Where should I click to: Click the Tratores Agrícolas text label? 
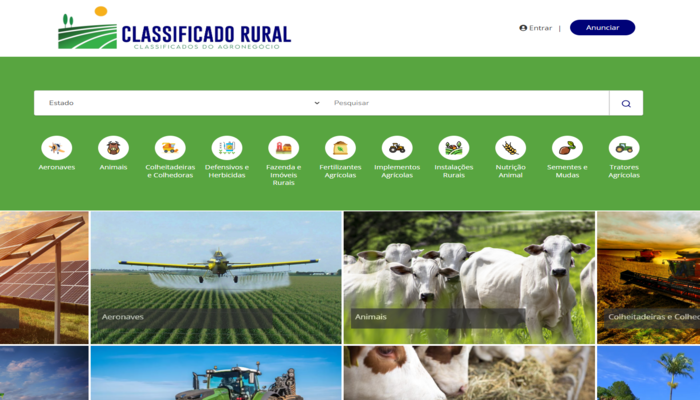624,171
